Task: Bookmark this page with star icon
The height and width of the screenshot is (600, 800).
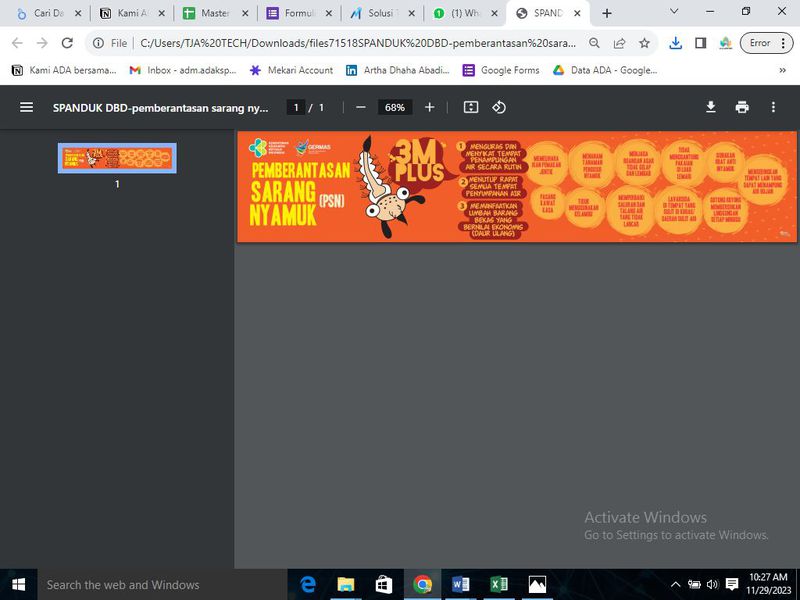Action: 645,43
